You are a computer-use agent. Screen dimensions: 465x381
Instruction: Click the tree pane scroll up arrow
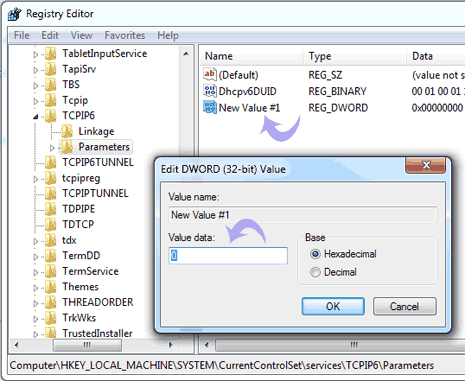(x=186, y=54)
